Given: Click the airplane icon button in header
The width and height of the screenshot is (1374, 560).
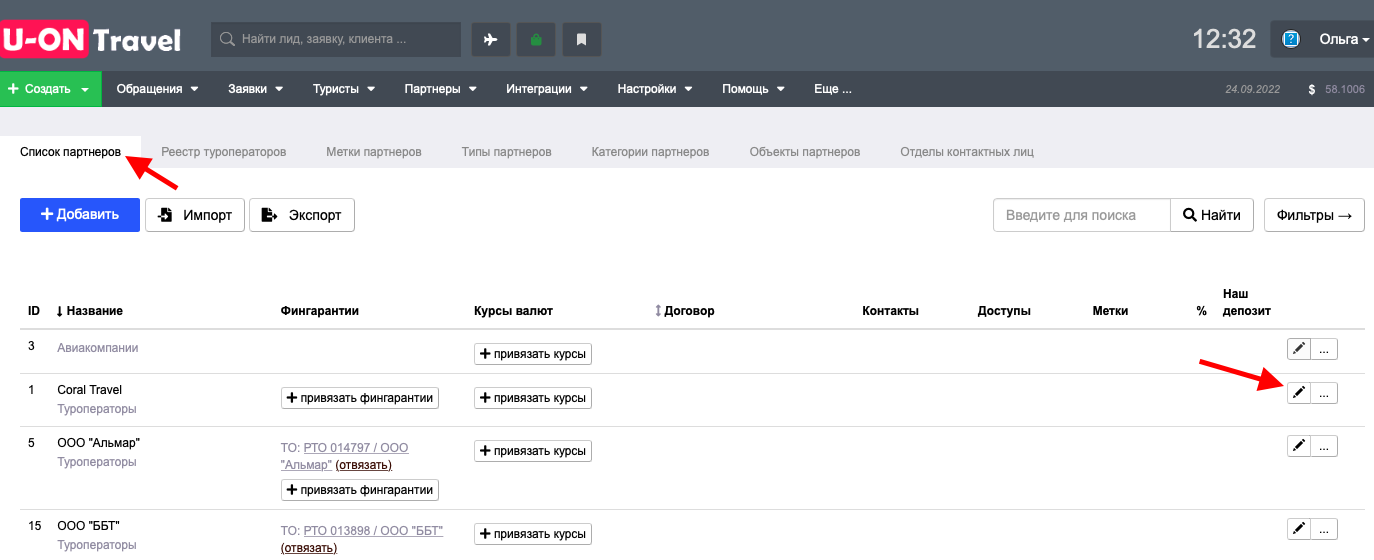Looking at the screenshot, I should coord(490,40).
